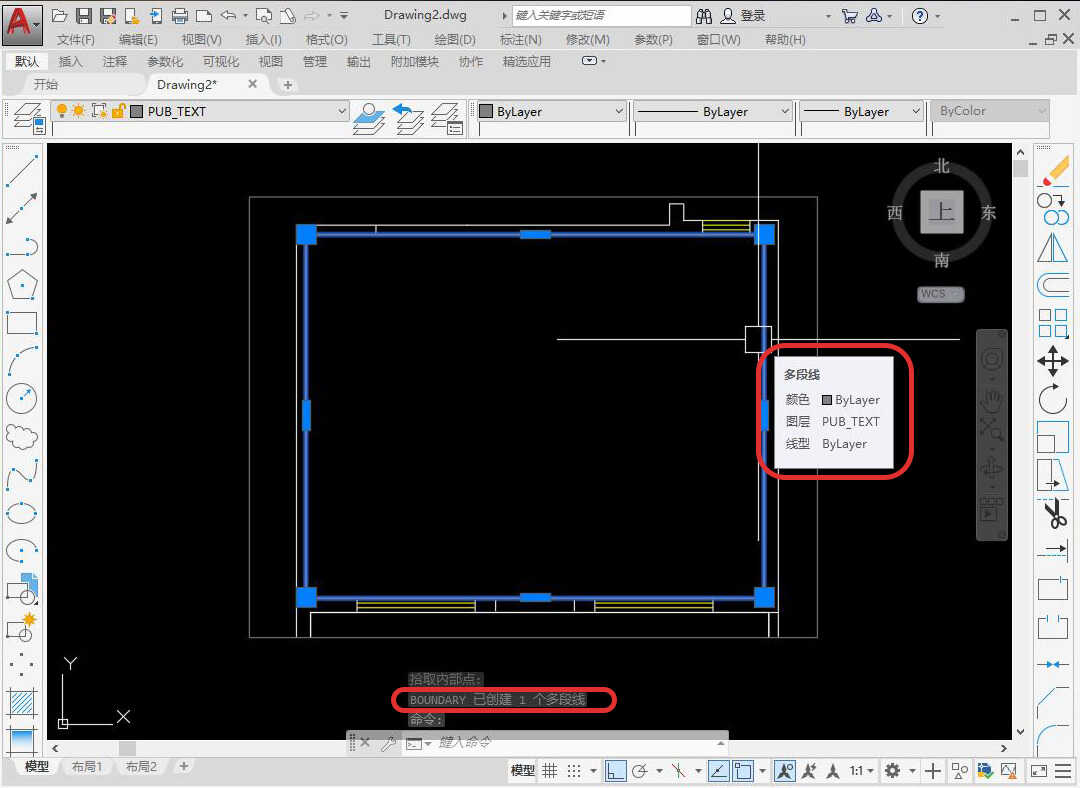Expand the AutoCAD application menu
The height and width of the screenshot is (788, 1080).
(x=22, y=25)
